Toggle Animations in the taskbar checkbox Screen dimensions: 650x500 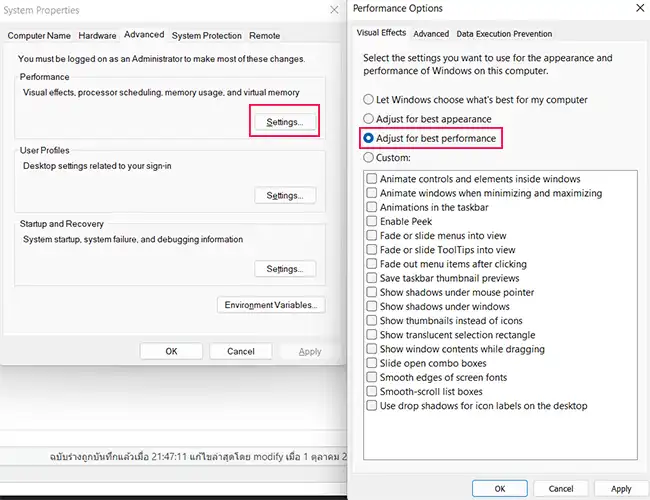(372, 207)
